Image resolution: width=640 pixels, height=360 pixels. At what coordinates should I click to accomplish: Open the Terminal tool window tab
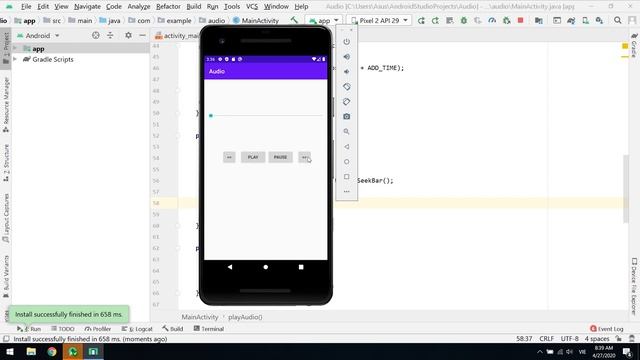pyautogui.click(x=209, y=329)
